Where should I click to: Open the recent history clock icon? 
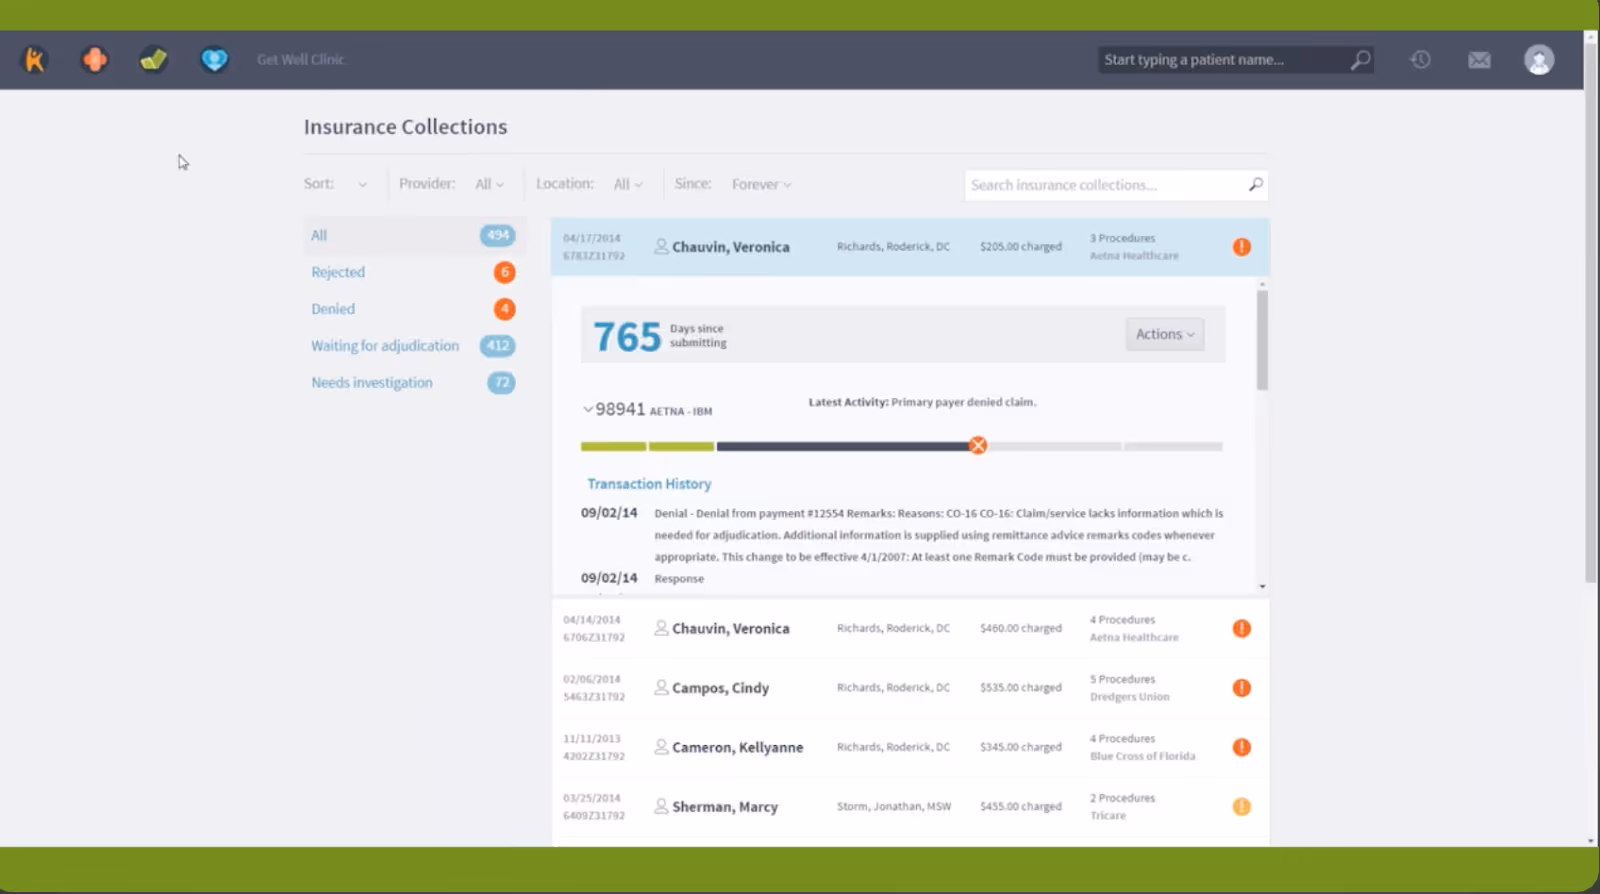pos(1420,60)
